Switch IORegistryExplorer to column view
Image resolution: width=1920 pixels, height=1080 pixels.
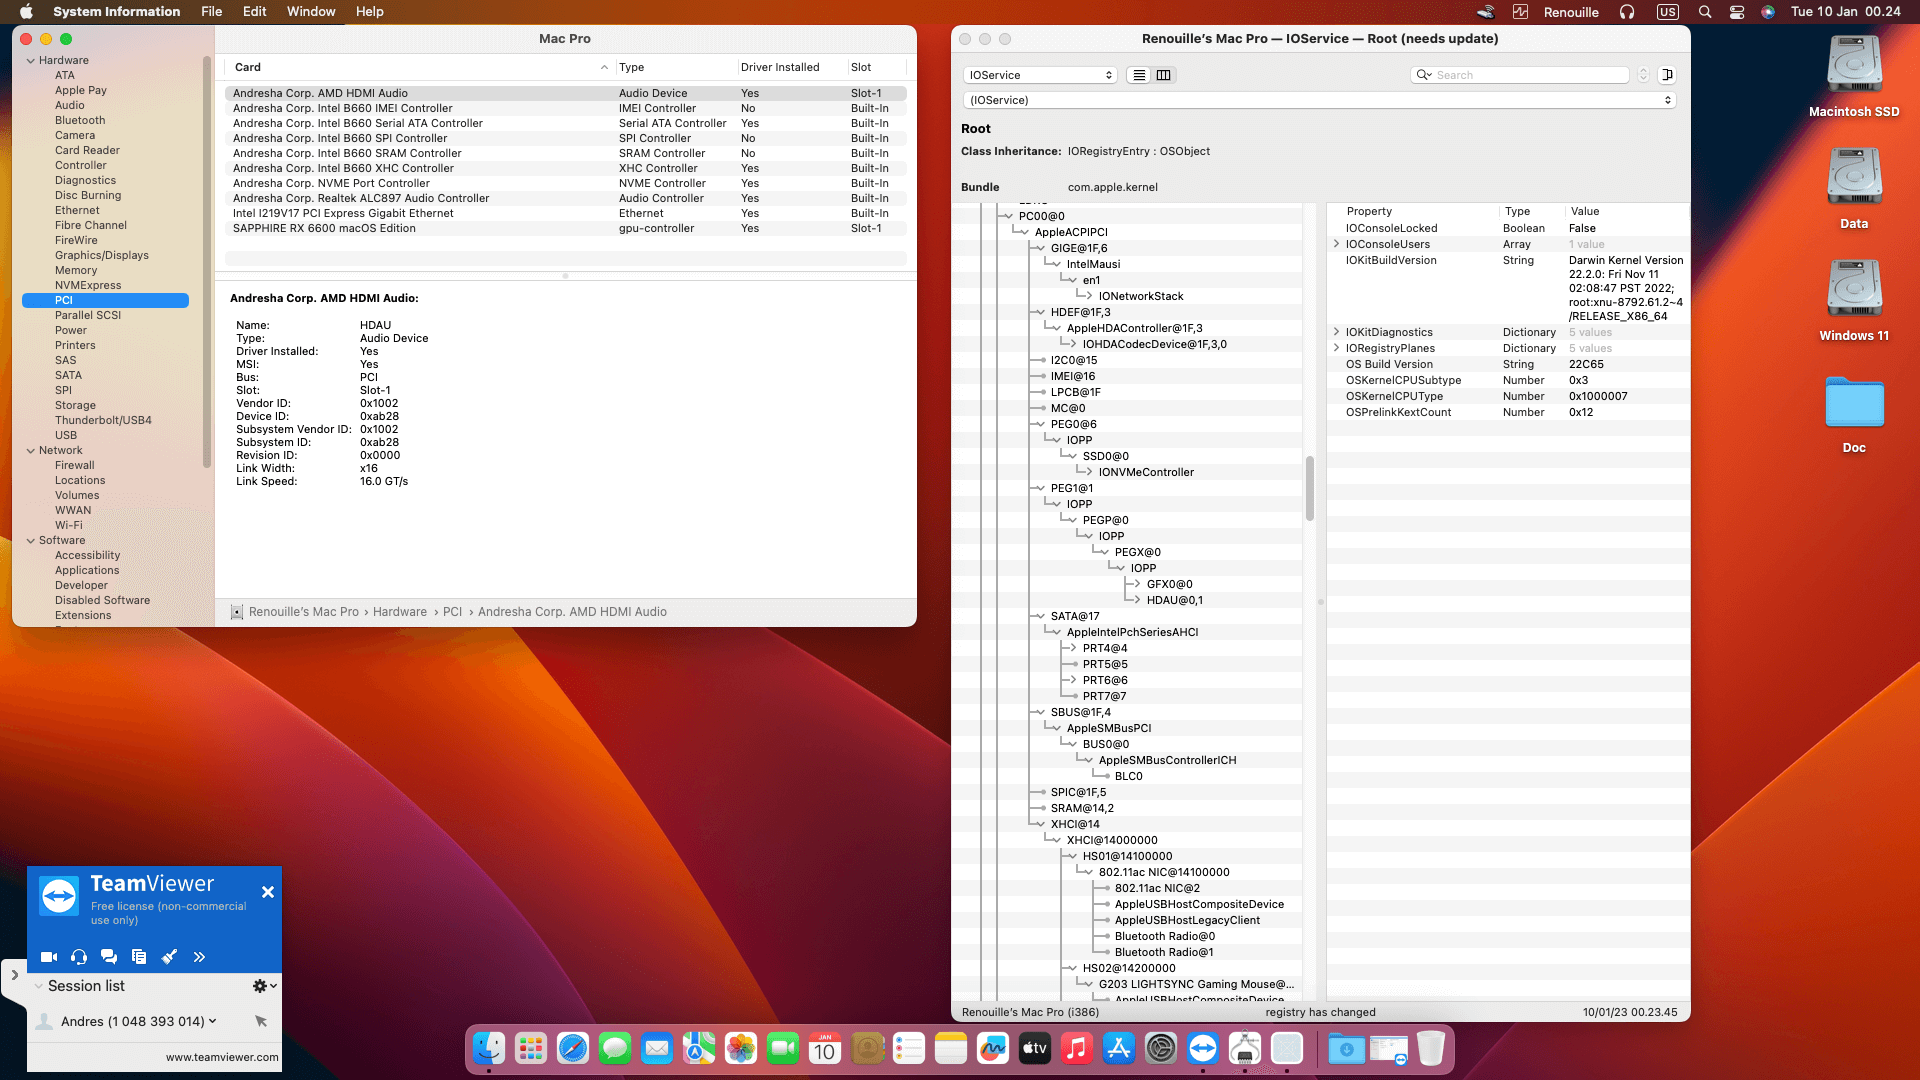click(x=1164, y=75)
